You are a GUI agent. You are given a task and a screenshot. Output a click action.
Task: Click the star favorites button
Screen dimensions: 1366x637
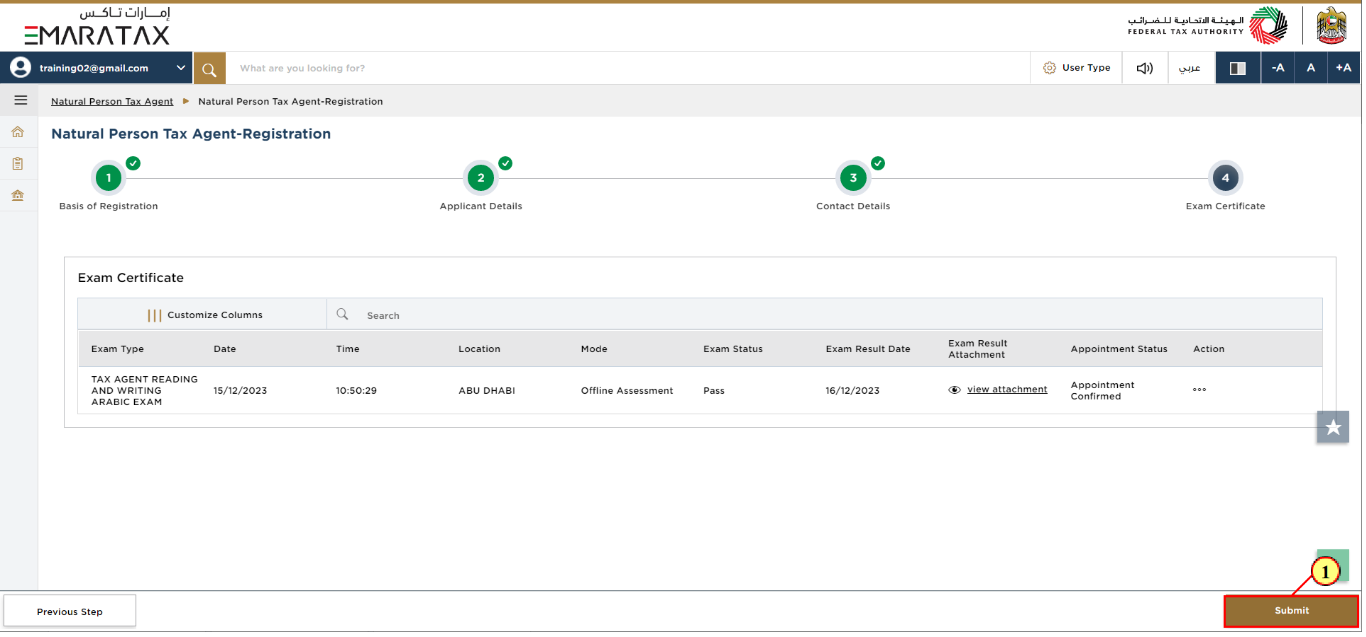(x=1333, y=427)
